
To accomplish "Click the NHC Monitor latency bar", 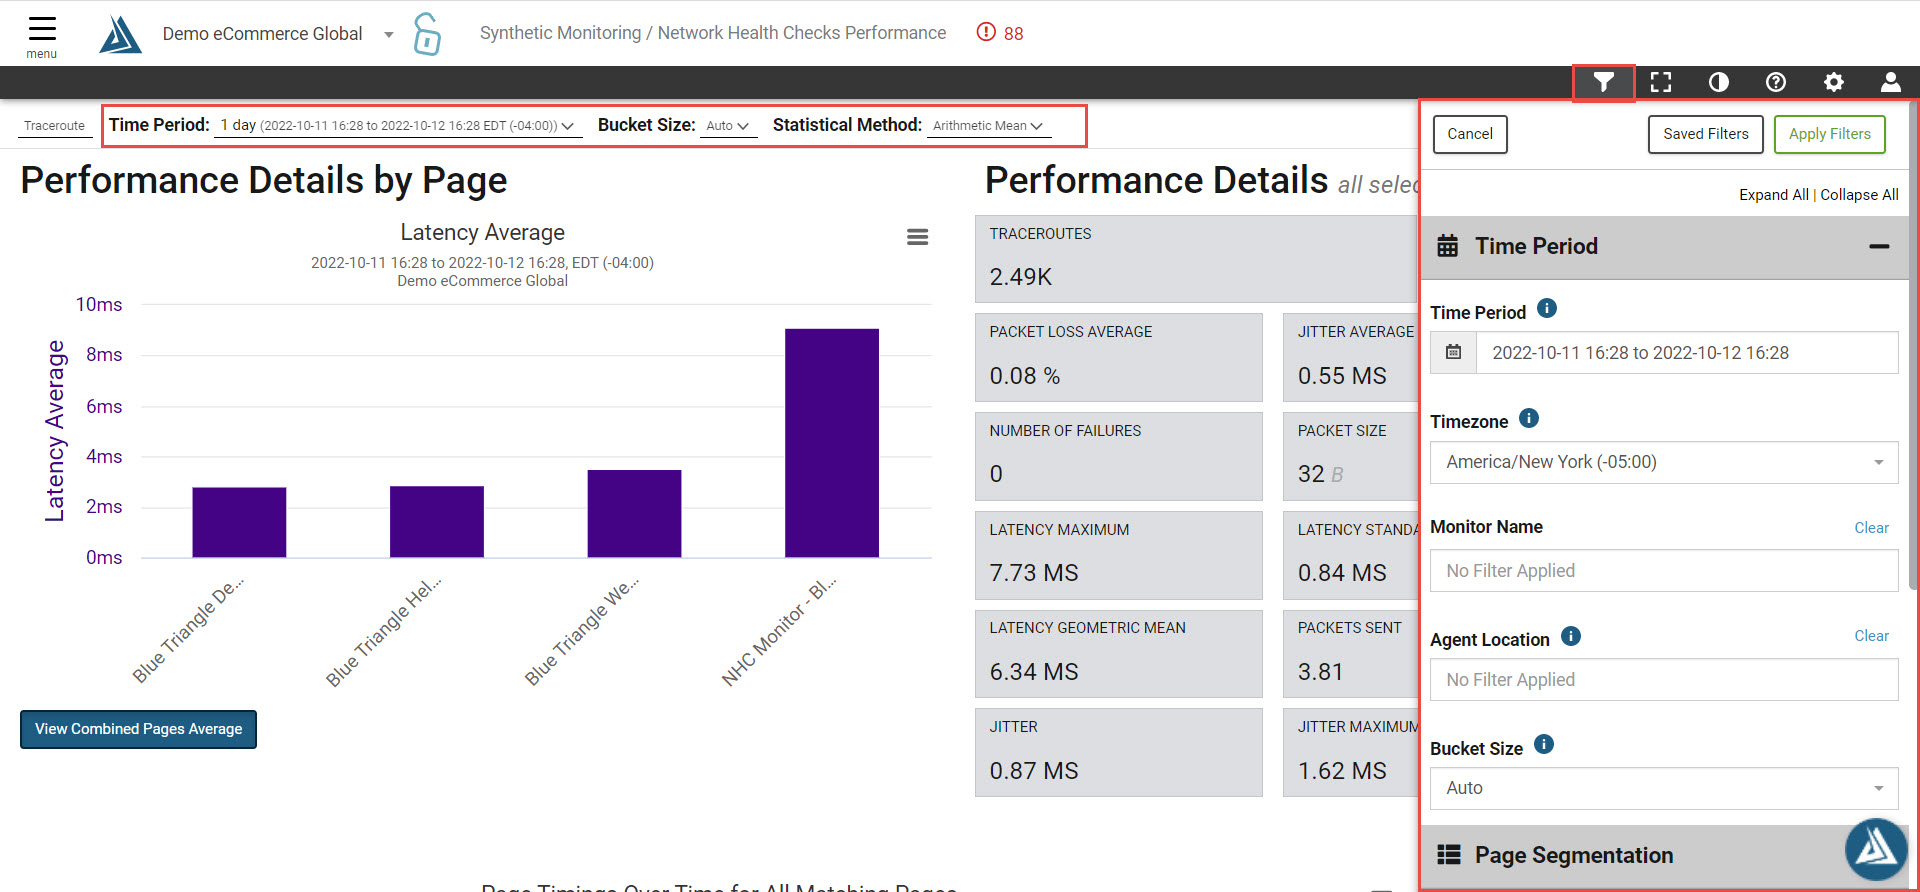I will tap(832, 443).
